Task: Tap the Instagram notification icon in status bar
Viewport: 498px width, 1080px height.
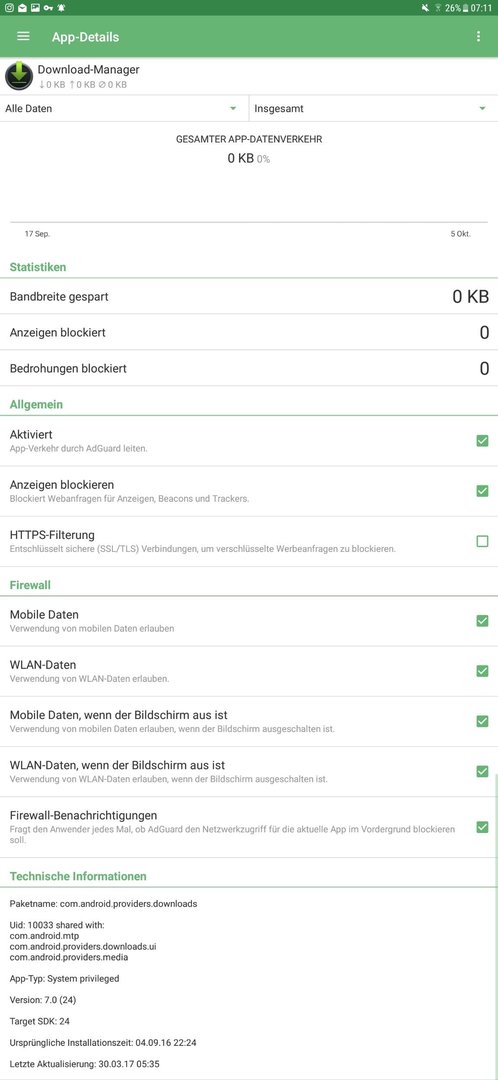Action: pos(8,8)
